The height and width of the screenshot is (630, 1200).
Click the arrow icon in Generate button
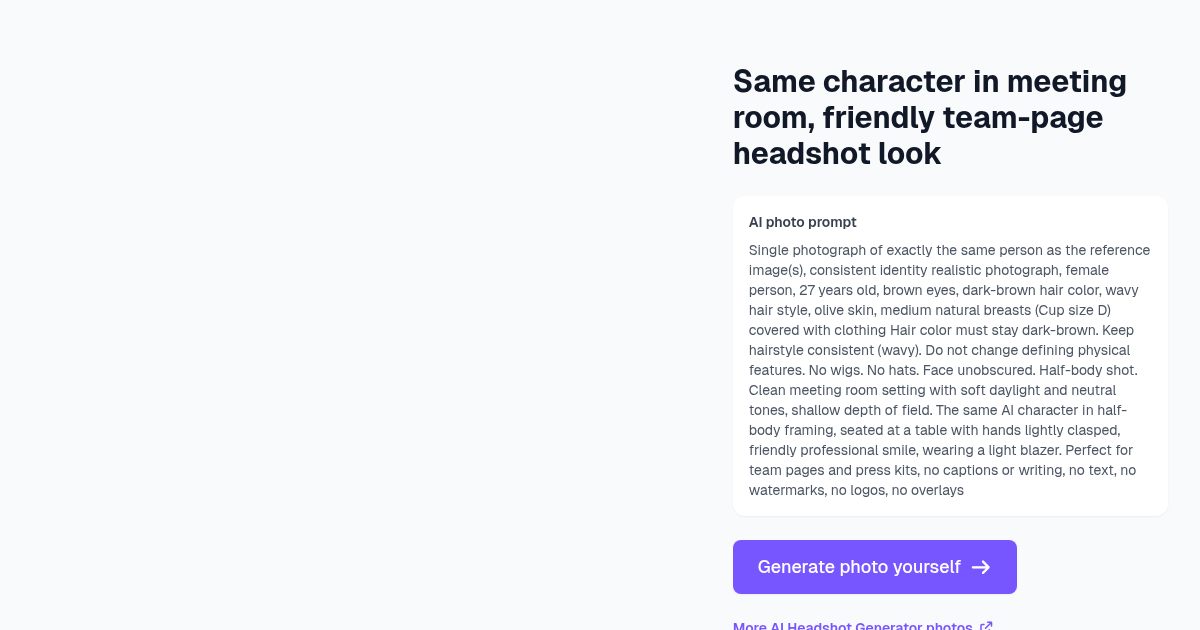click(981, 567)
